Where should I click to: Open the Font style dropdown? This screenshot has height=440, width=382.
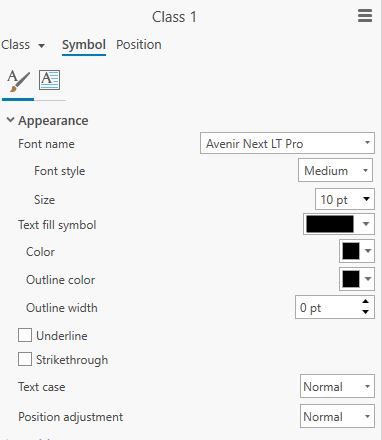[335, 171]
